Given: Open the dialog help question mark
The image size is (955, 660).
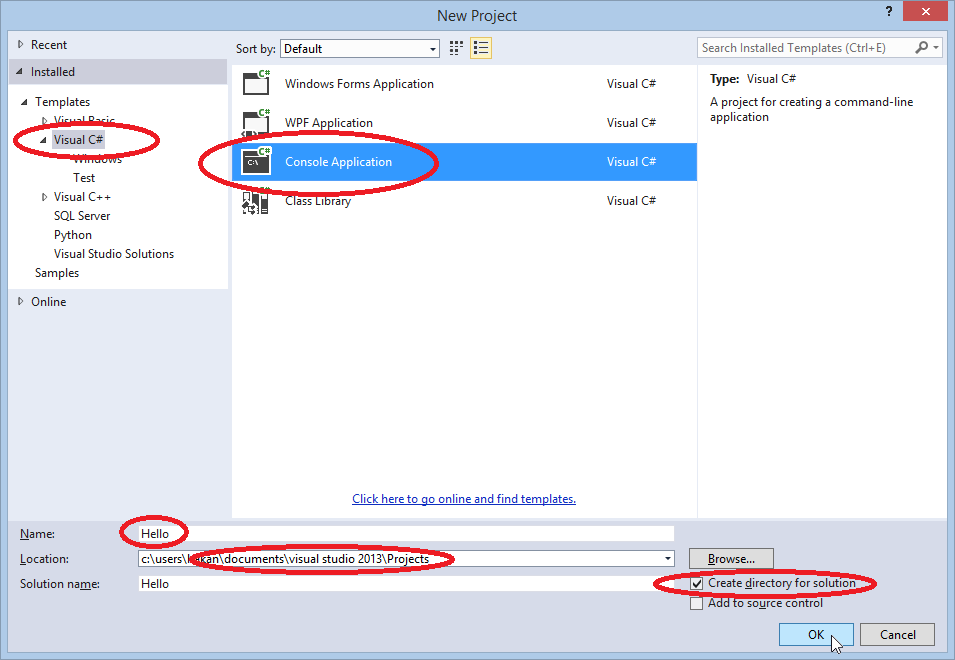Looking at the screenshot, I should (889, 12).
